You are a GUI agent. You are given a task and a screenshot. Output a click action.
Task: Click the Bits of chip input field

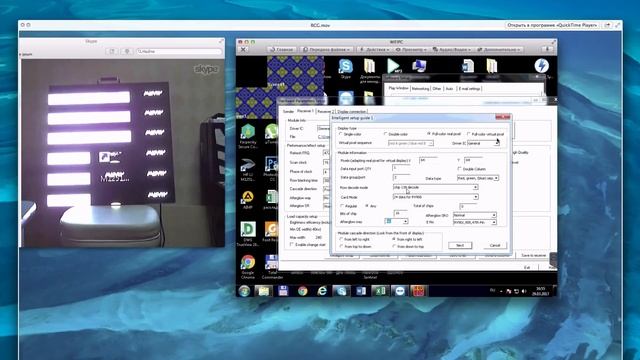[401, 213]
